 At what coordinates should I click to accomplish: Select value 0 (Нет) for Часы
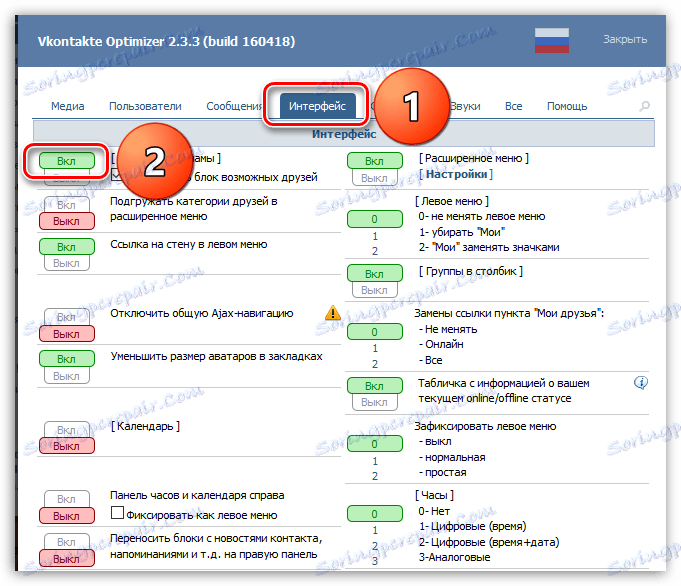tap(375, 513)
